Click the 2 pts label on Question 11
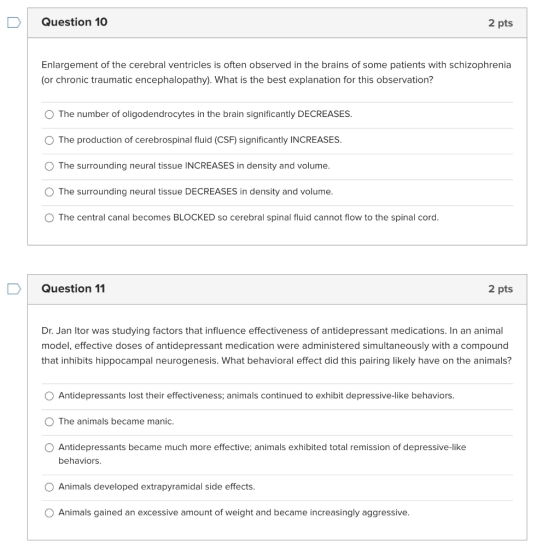Screen dimensions: 560x548 [x=500, y=289]
